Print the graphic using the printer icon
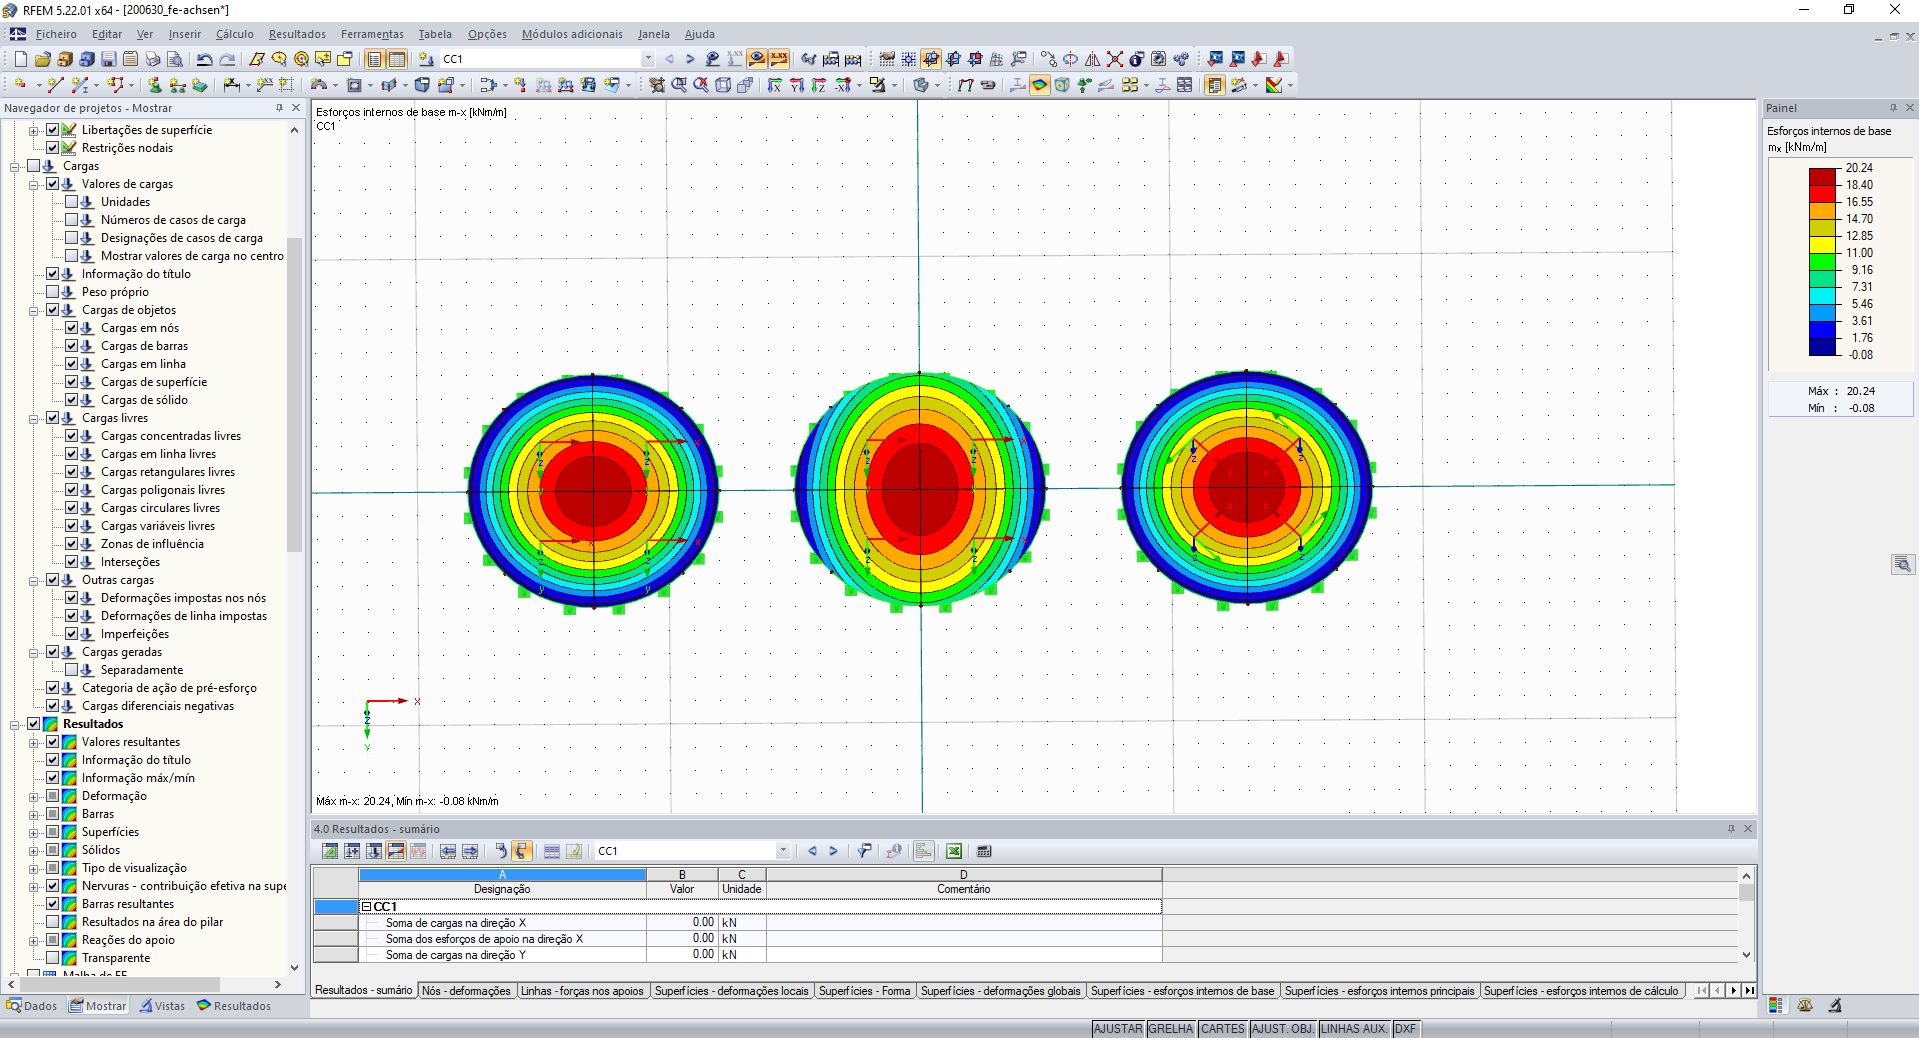The image size is (1919, 1038). click(x=152, y=59)
